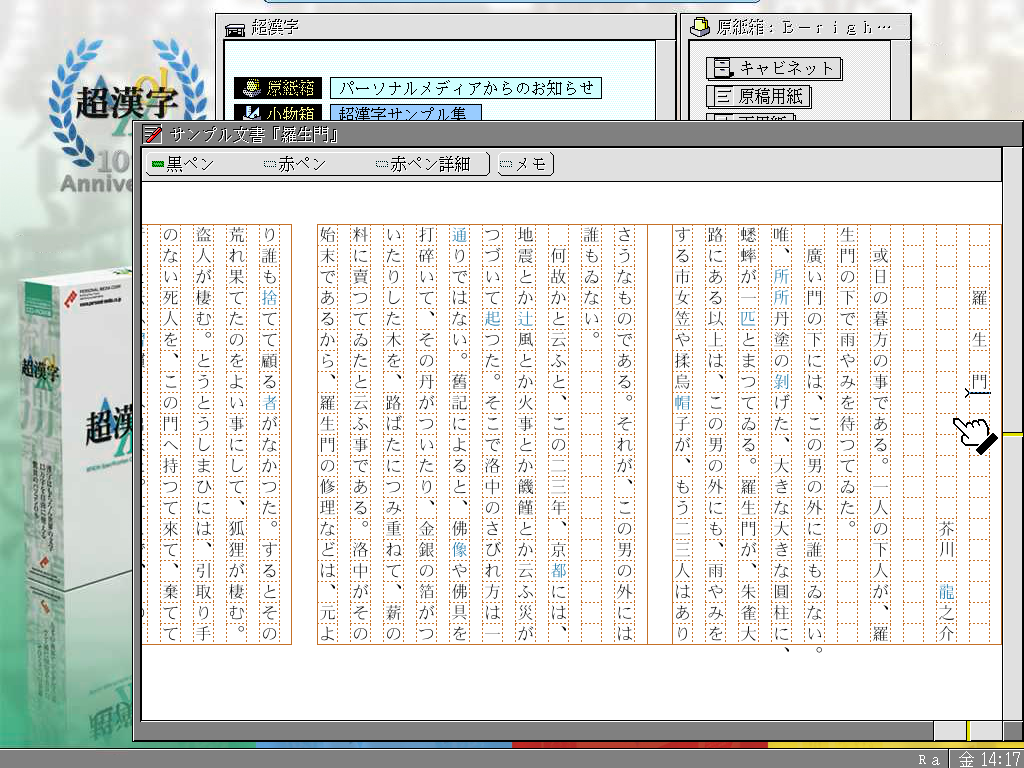The width and height of the screenshot is (1024, 768).
Task: Click the clock showing 金 14:17
Action: [989, 759]
